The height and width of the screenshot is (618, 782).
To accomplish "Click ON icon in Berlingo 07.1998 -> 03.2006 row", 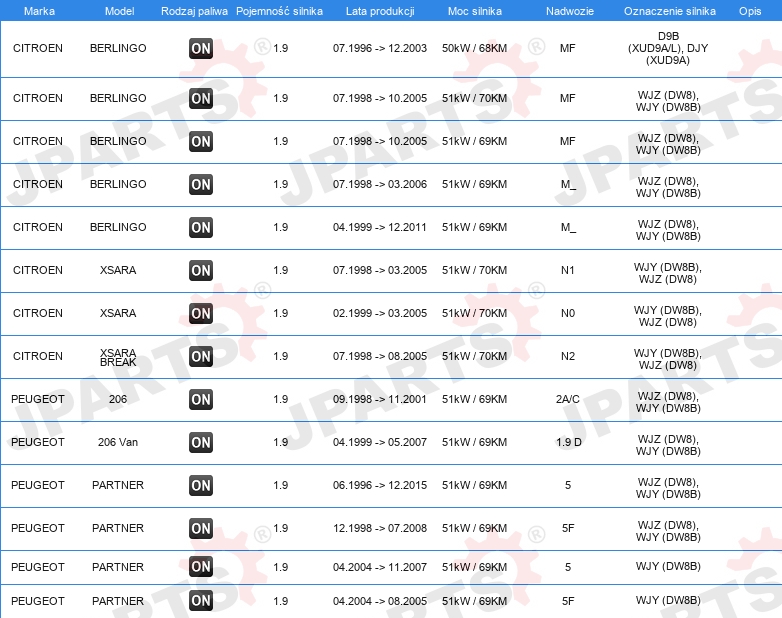I will point(201,185).
